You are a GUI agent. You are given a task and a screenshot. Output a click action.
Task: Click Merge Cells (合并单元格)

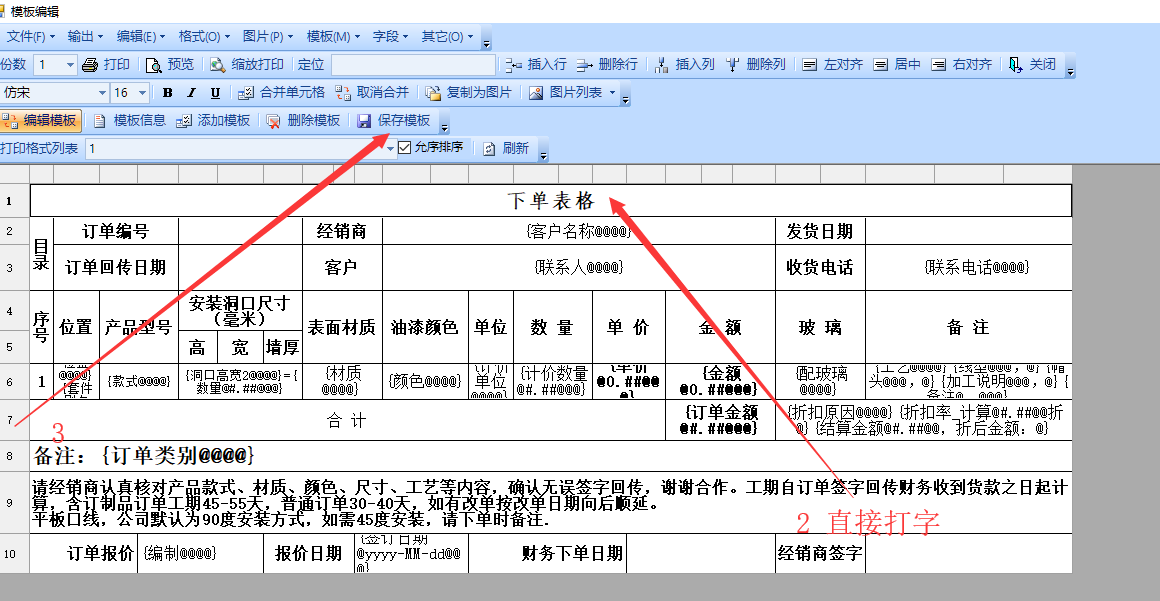click(282, 92)
